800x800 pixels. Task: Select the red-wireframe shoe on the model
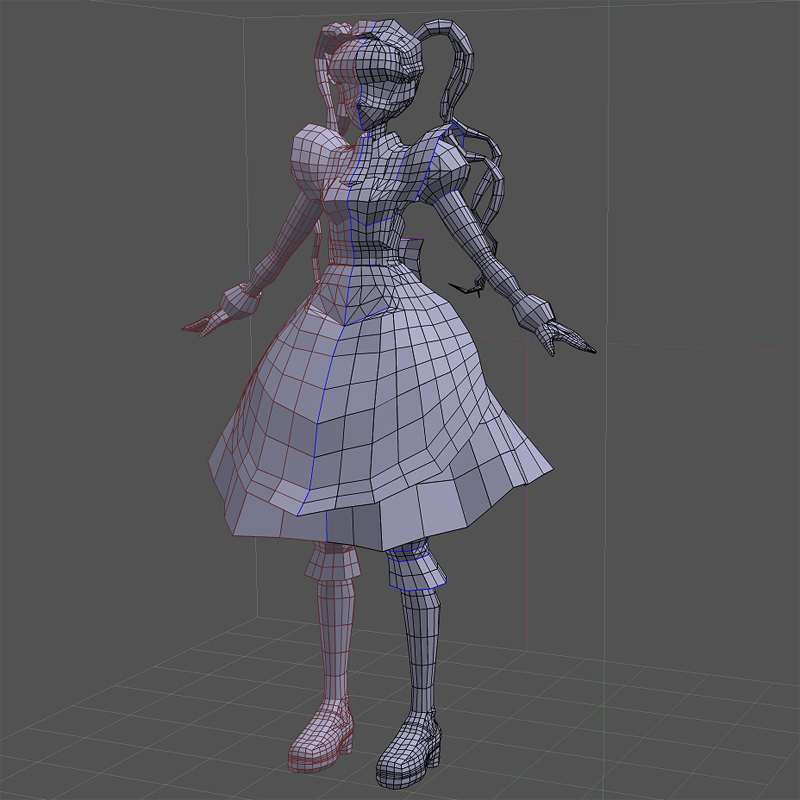point(320,736)
